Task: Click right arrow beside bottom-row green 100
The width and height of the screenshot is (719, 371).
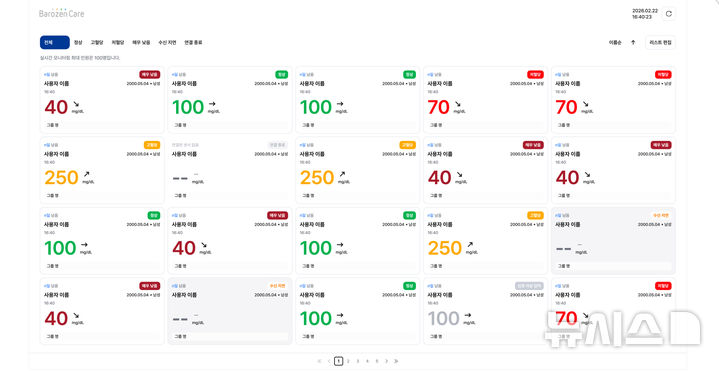Action: (x=339, y=315)
